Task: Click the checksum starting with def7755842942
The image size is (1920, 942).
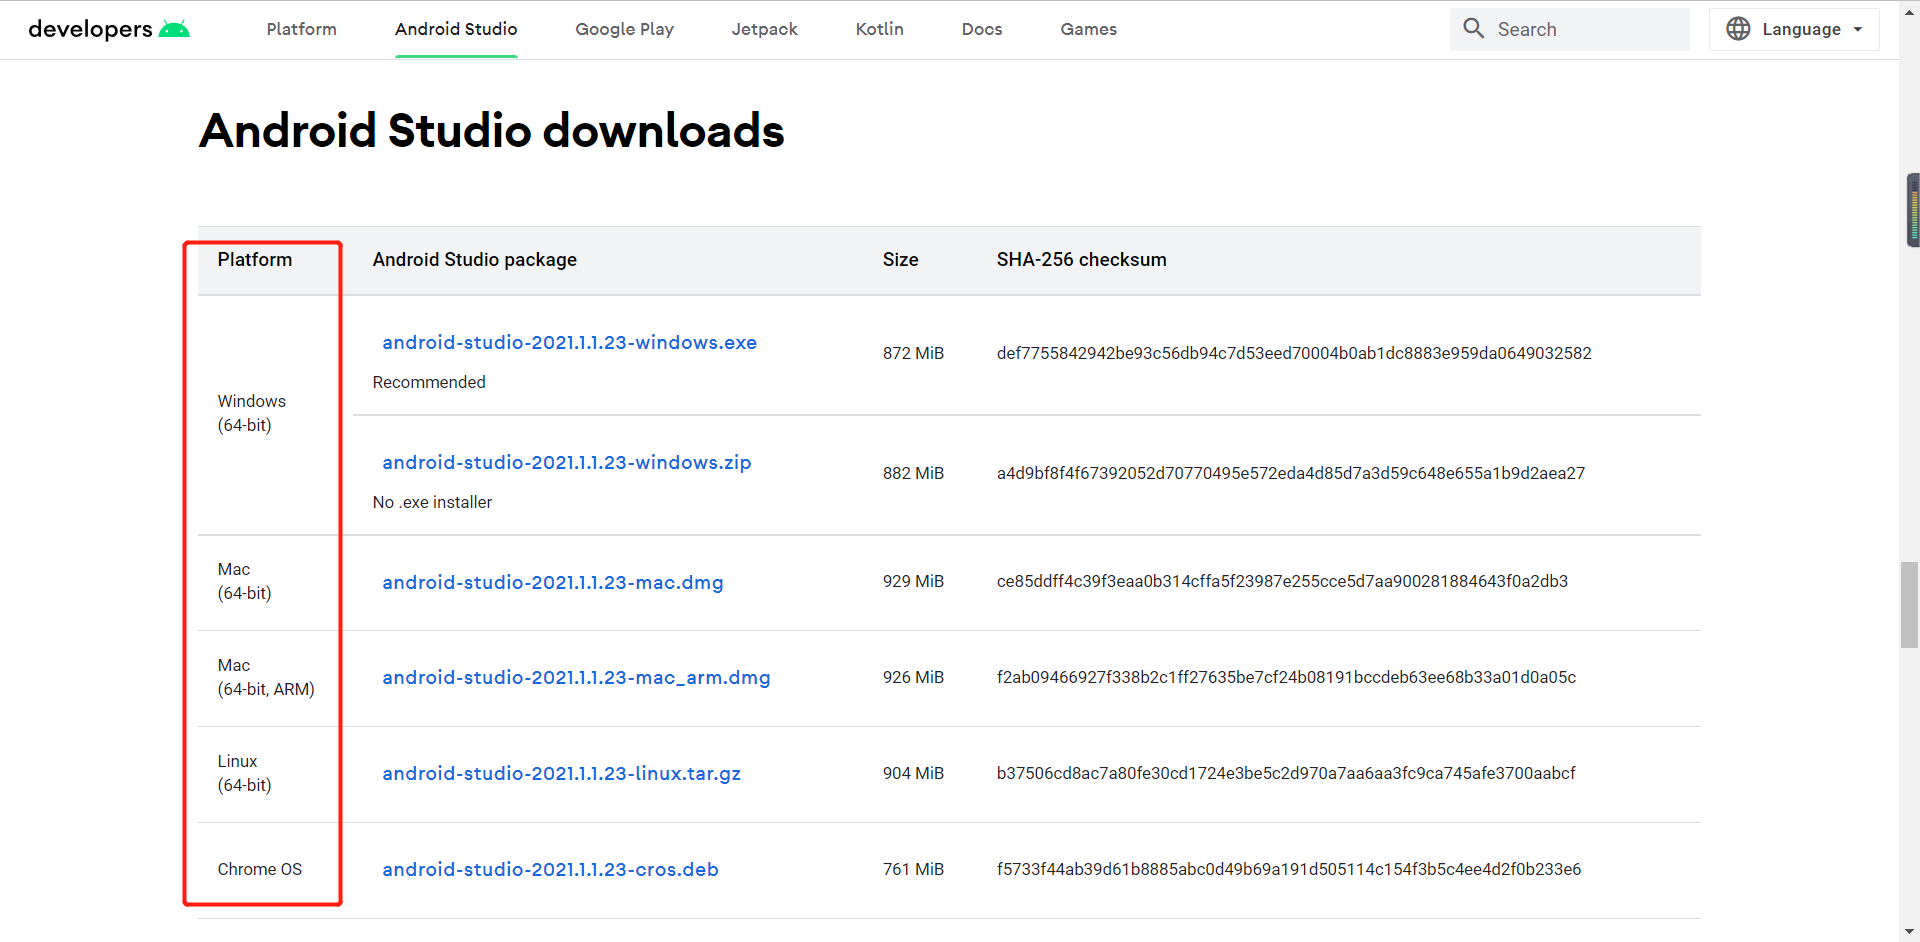Action: point(1294,353)
